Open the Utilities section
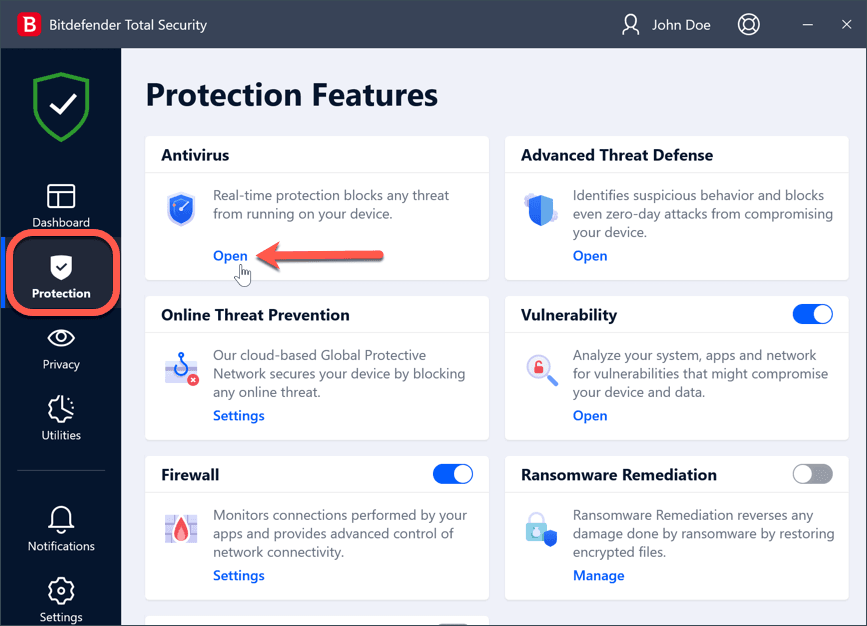Image resolution: width=867 pixels, height=626 pixels. pos(61,418)
